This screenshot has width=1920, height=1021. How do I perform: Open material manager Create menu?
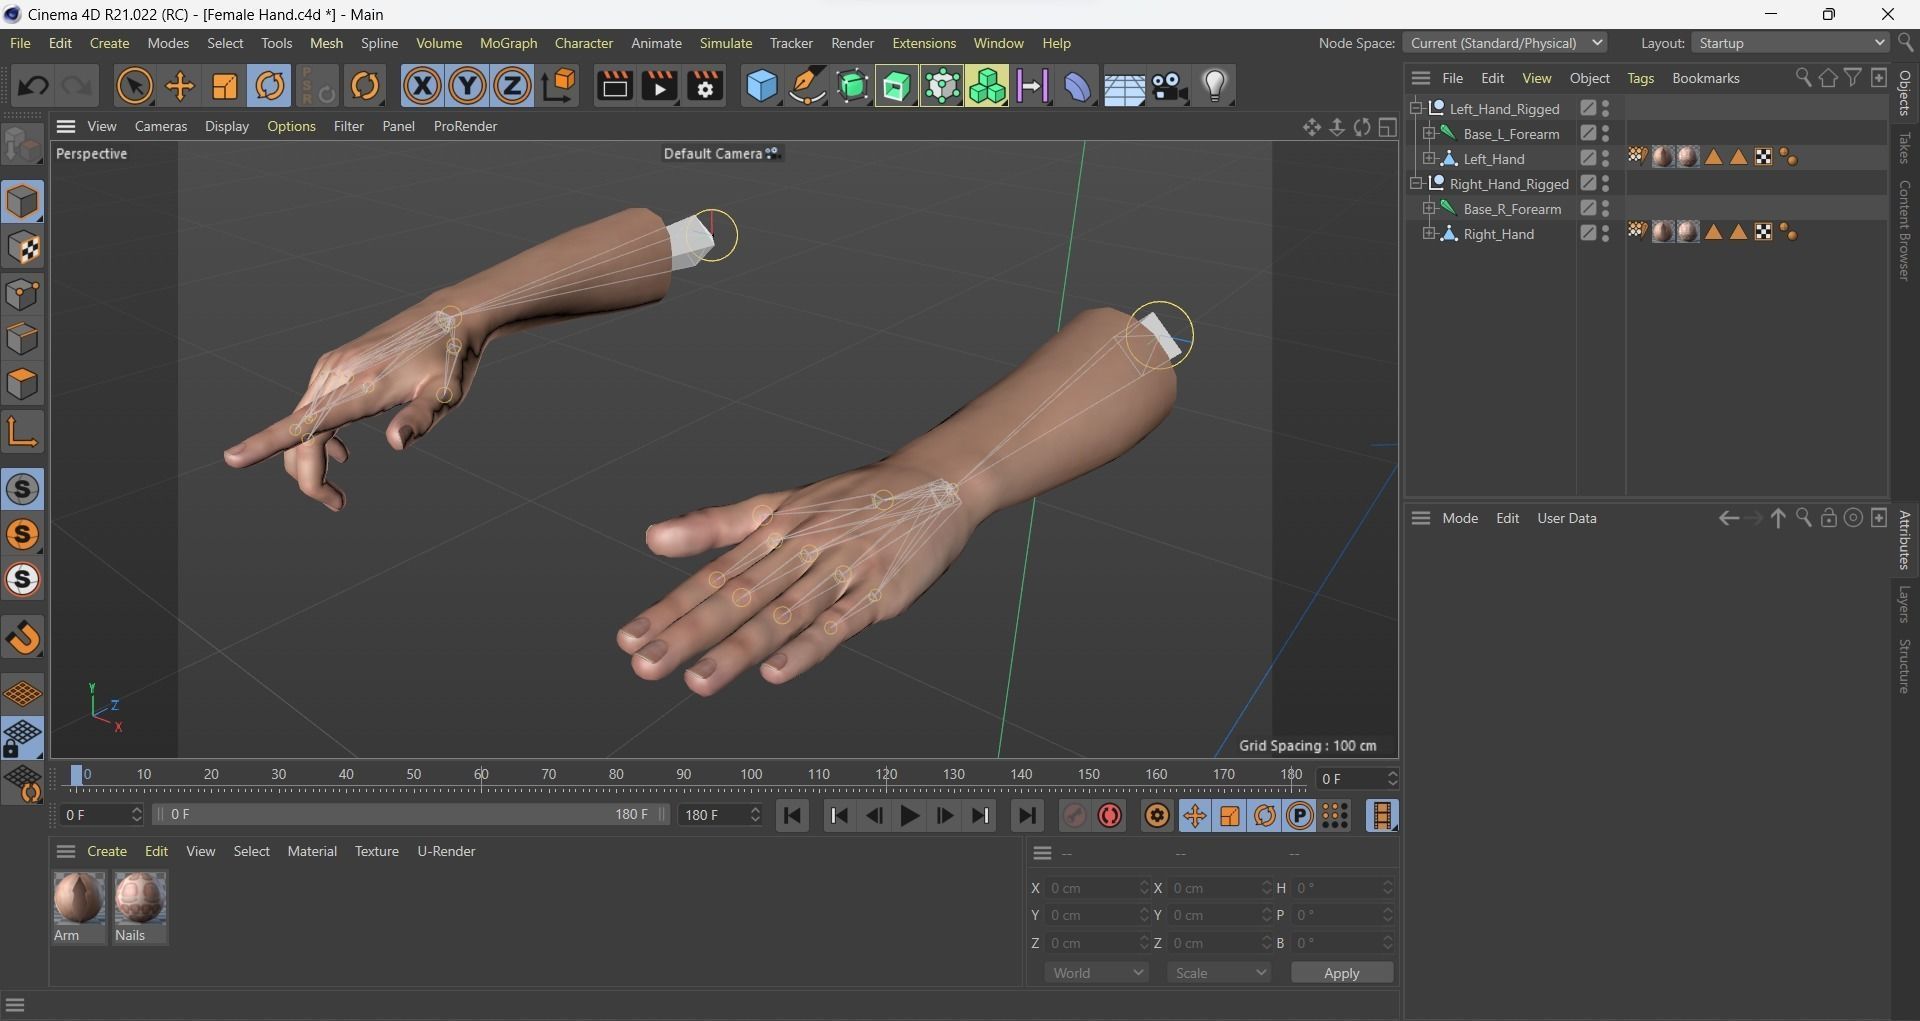click(x=107, y=851)
